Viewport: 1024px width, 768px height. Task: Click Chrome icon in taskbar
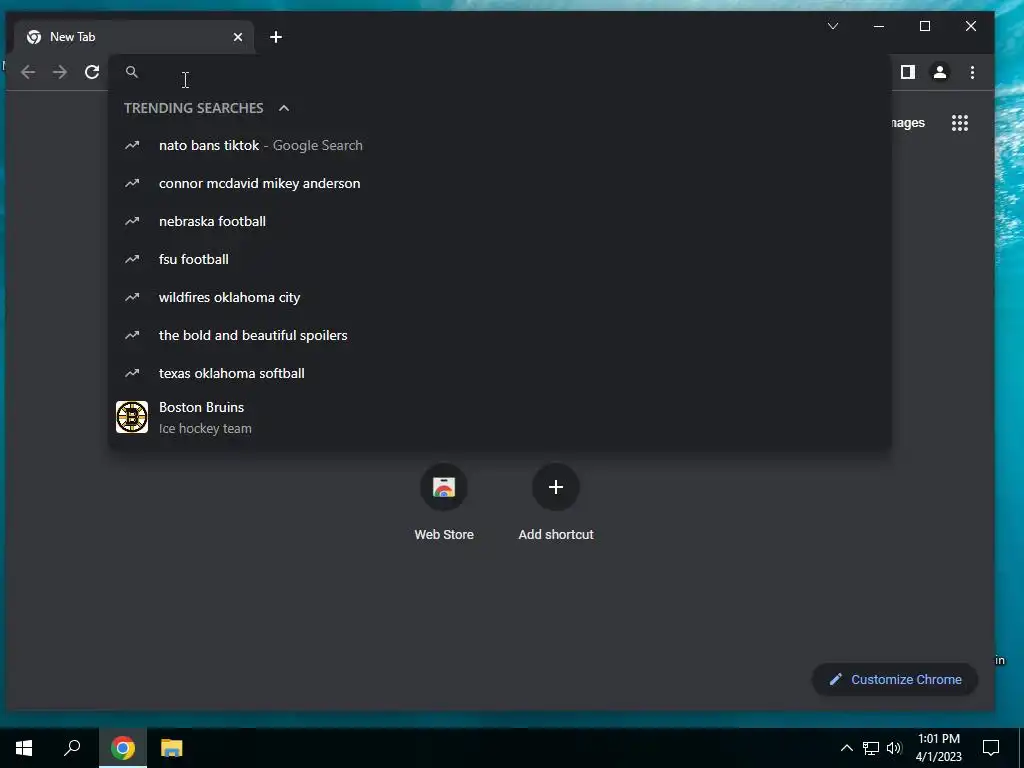coord(123,748)
